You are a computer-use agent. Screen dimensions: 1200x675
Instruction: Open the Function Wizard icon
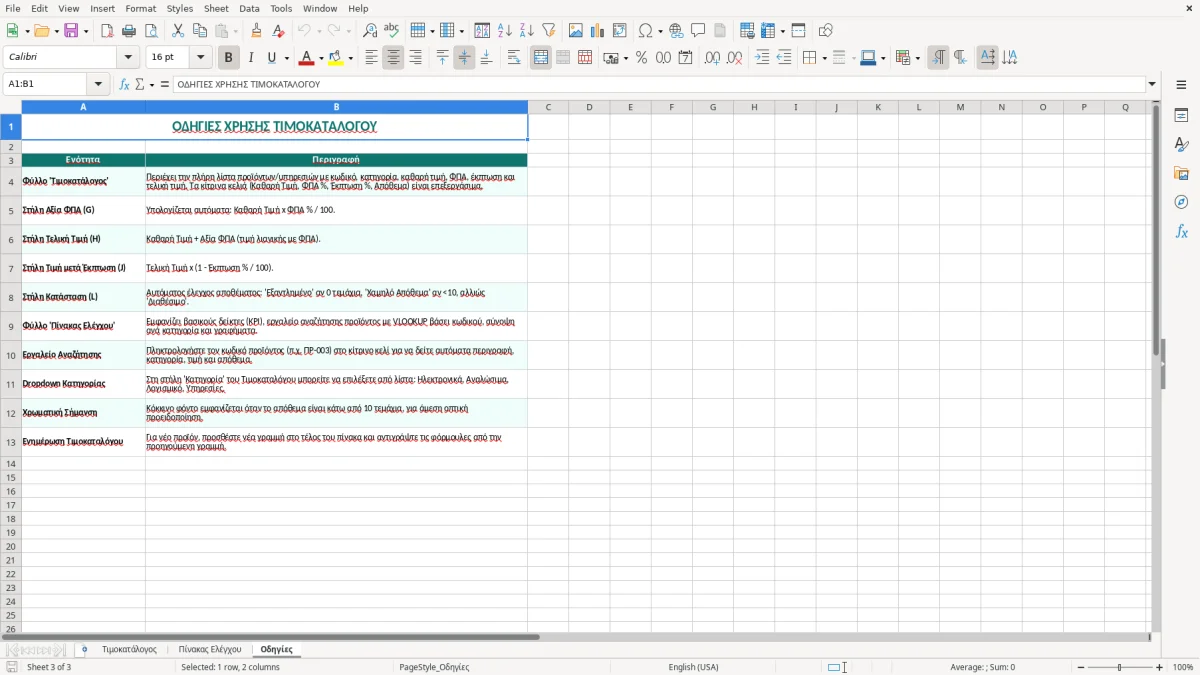(x=125, y=85)
